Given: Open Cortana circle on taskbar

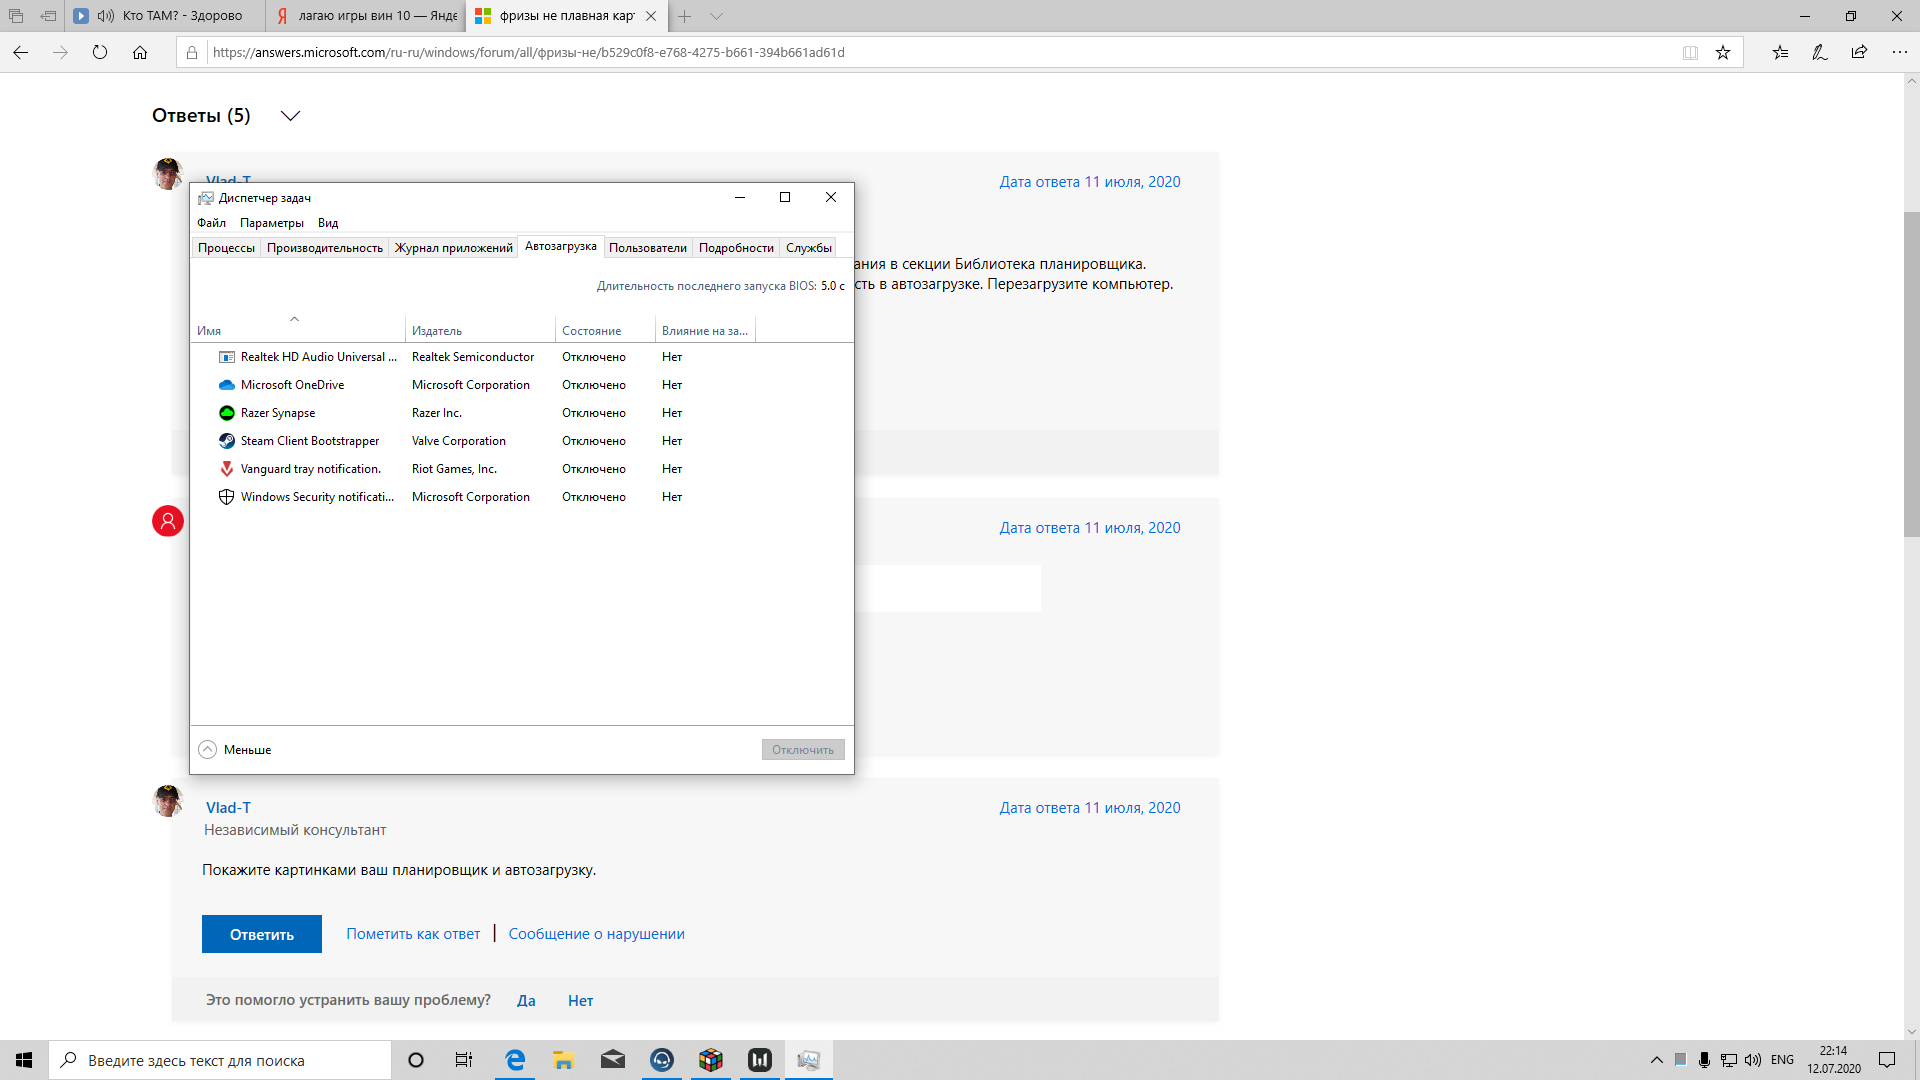Looking at the screenshot, I should (x=416, y=1060).
